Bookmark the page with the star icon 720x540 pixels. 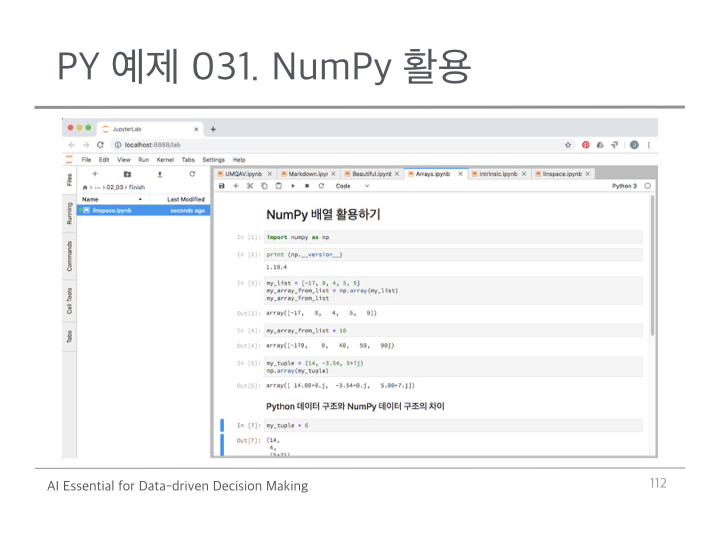568,145
